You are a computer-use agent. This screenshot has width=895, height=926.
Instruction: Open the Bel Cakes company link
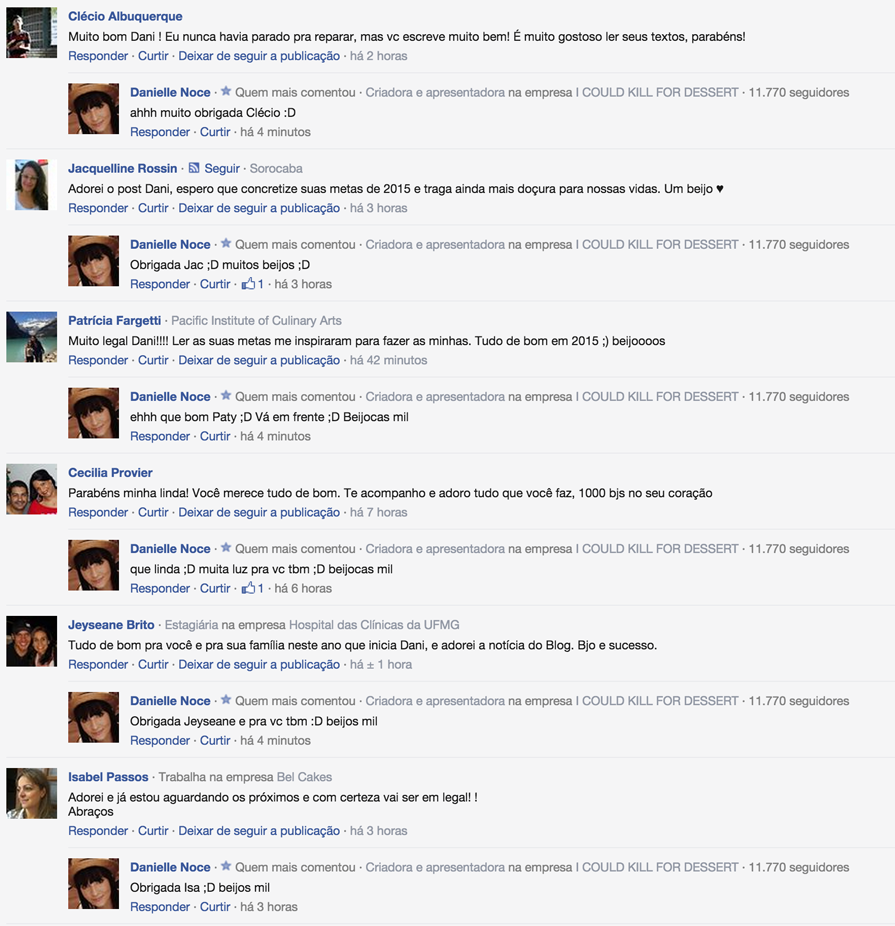pyautogui.click(x=304, y=777)
